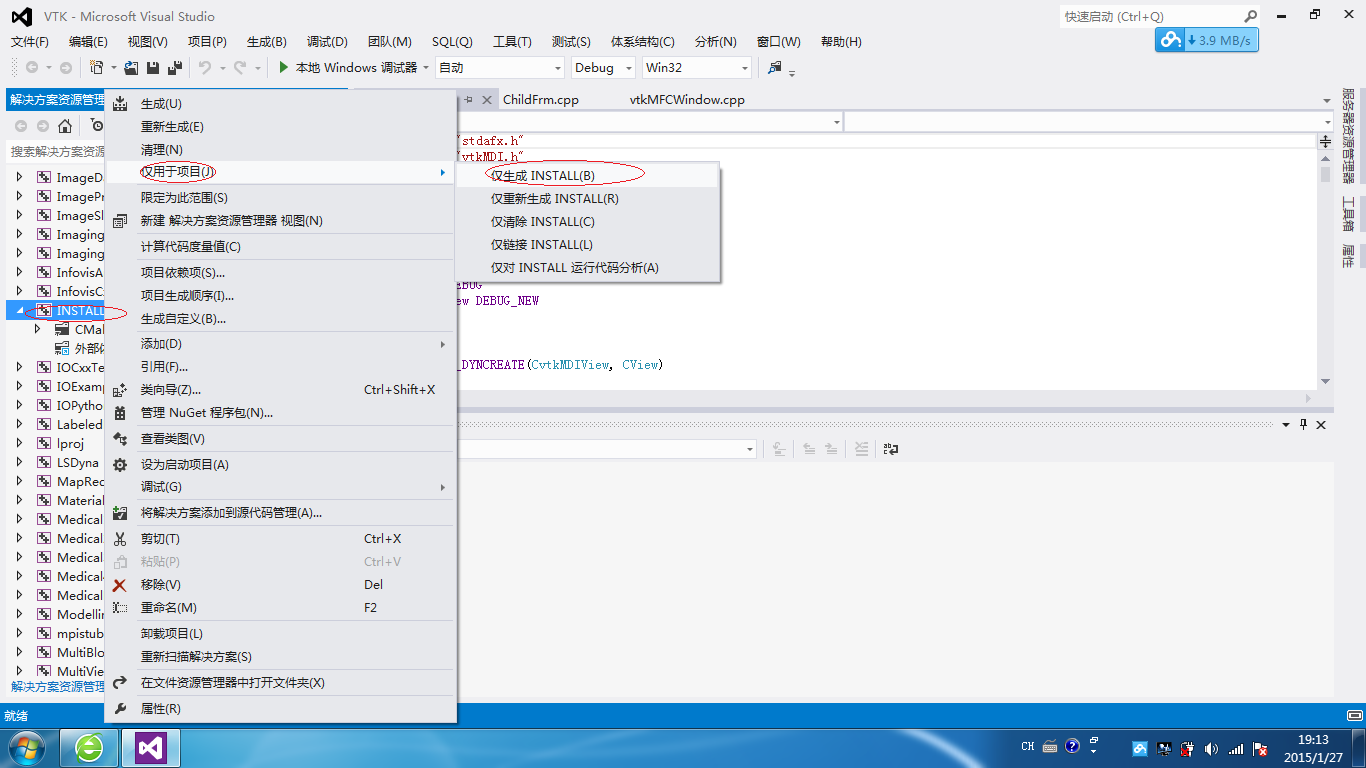
Task: Open the 服务器资源管理器 side tab
Action: click(x=1348, y=137)
